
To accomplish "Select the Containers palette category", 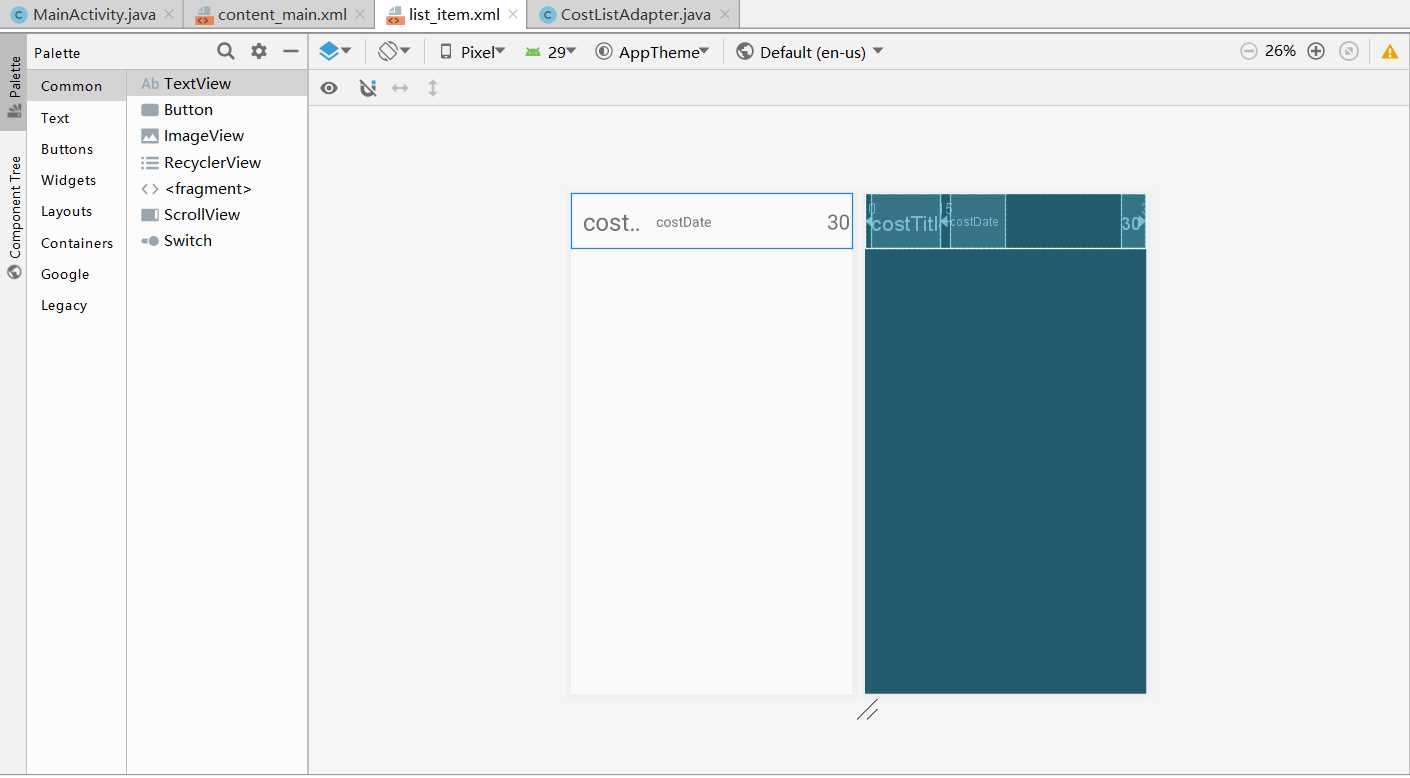I will coord(77,243).
